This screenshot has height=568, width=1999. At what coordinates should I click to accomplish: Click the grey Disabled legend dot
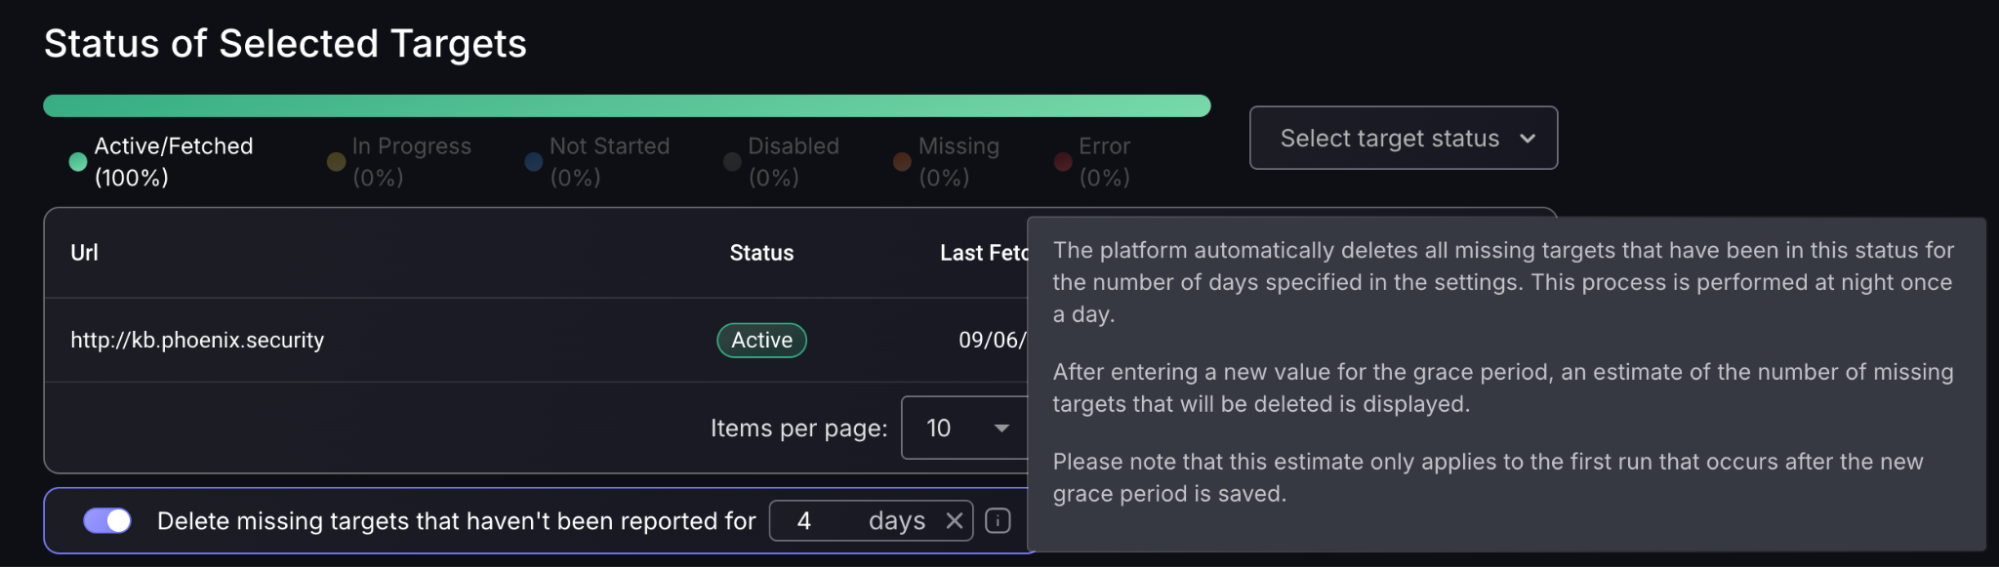732,162
